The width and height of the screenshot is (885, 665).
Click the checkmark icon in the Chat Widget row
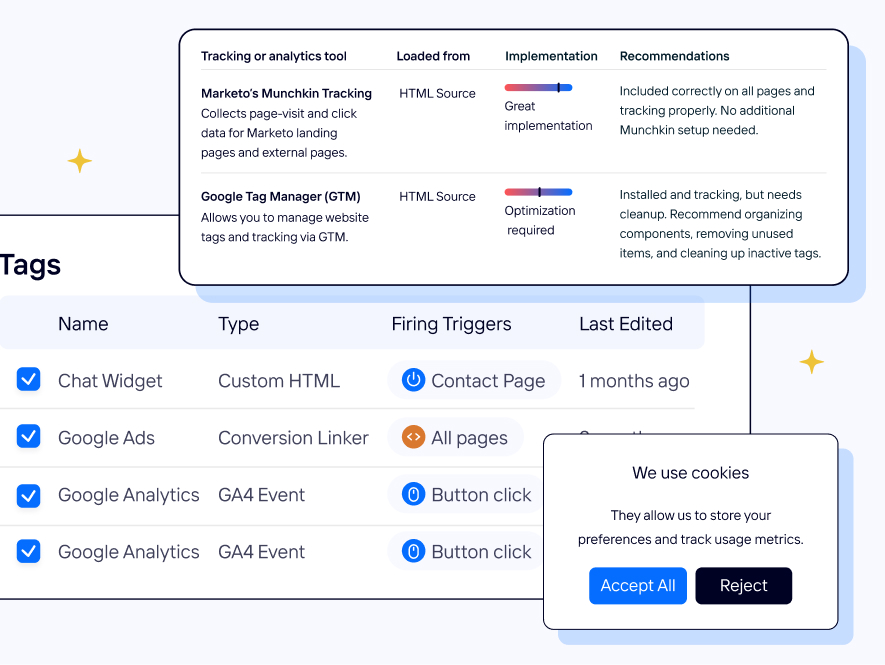click(x=28, y=379)
